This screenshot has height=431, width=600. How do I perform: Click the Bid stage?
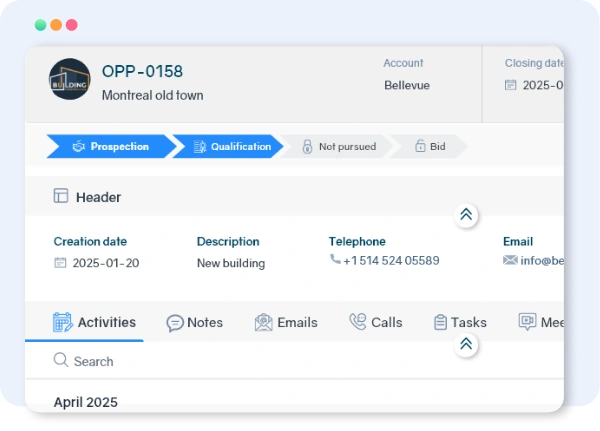(x=429, y=147)
